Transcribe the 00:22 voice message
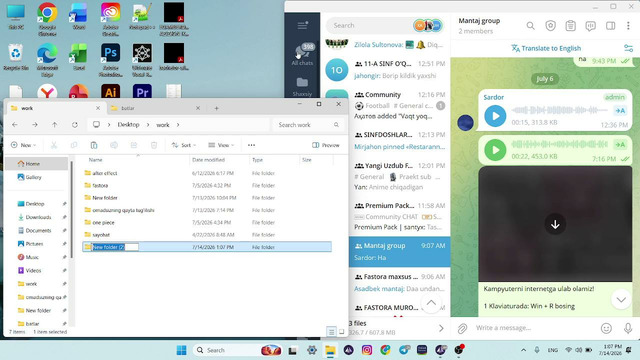This screenshot has width=640, height=360. pyautogui.click(x=620, y=144)
